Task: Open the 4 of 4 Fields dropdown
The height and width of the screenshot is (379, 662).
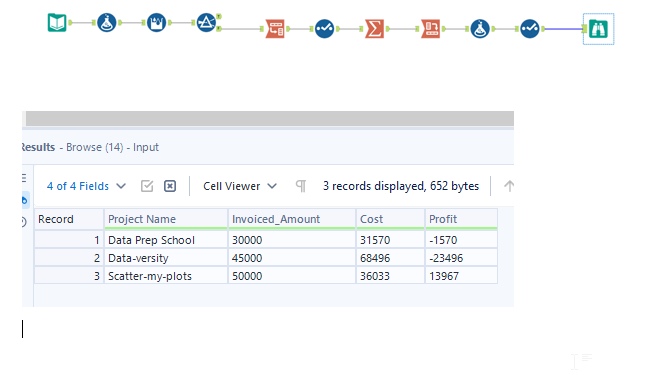Action: 86,186
